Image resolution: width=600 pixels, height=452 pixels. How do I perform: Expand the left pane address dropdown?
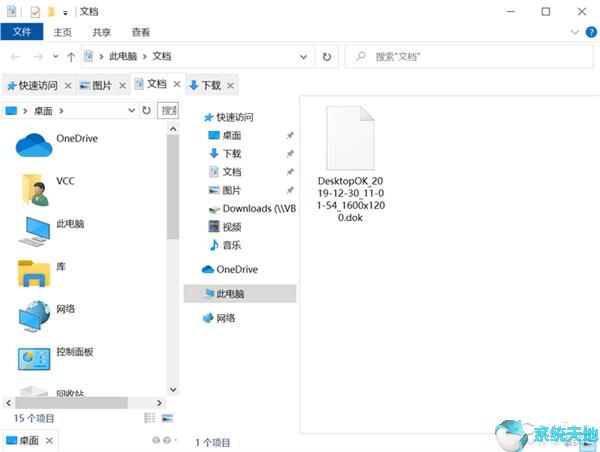(x=132, y=111)
